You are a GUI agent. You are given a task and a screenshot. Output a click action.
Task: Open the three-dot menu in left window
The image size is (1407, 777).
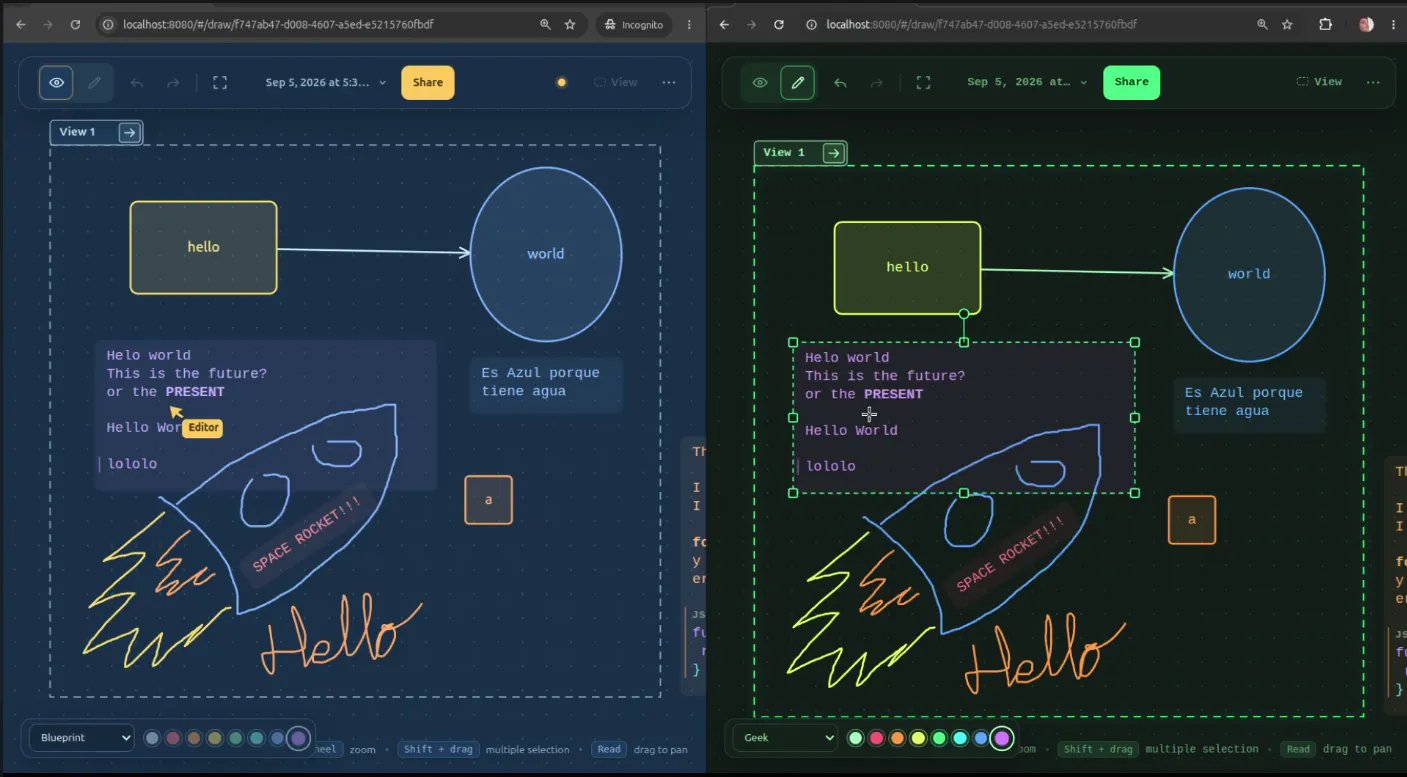coord(669,83)
